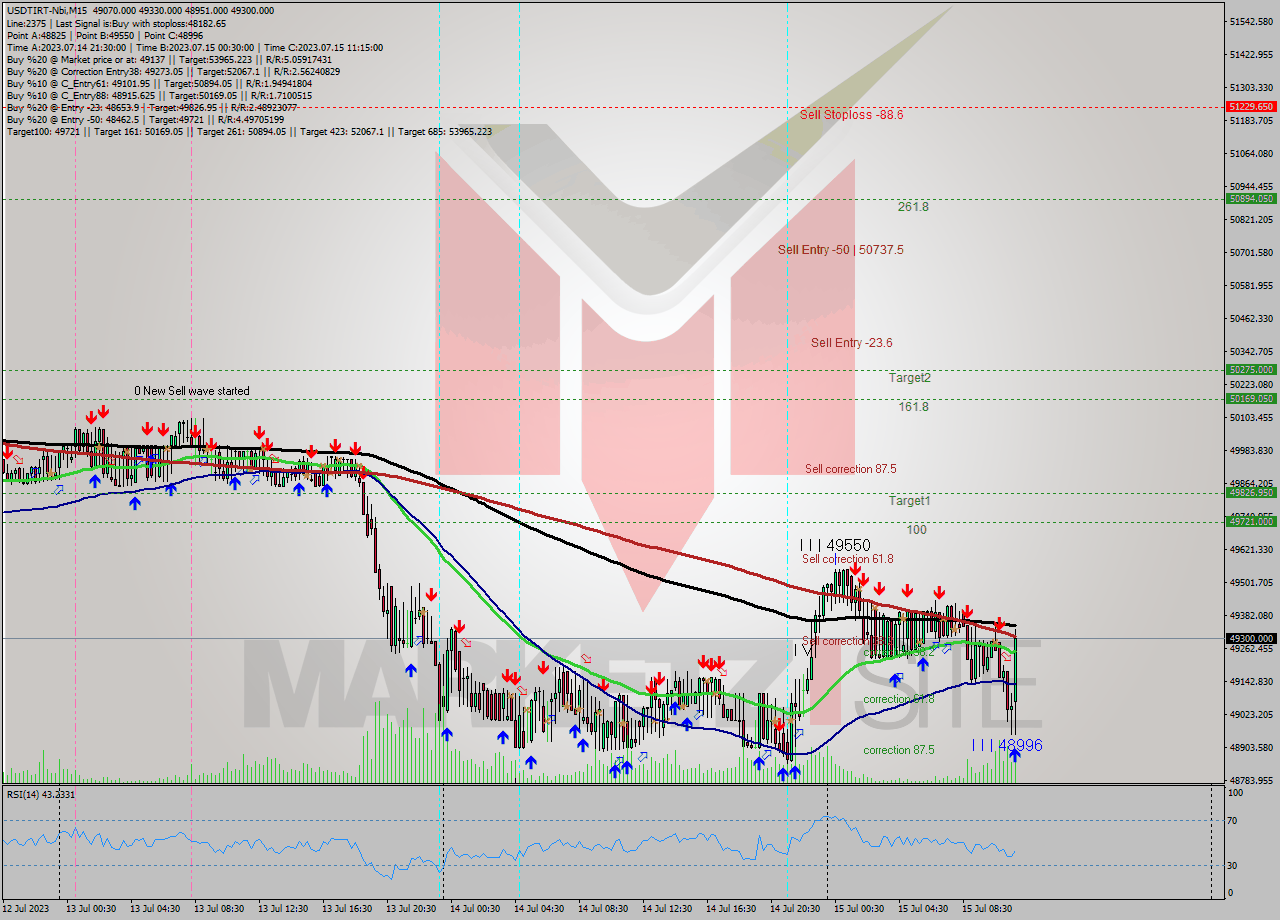
Task: Click the green 50275.000 price tag
Action: pos(1251,370)
